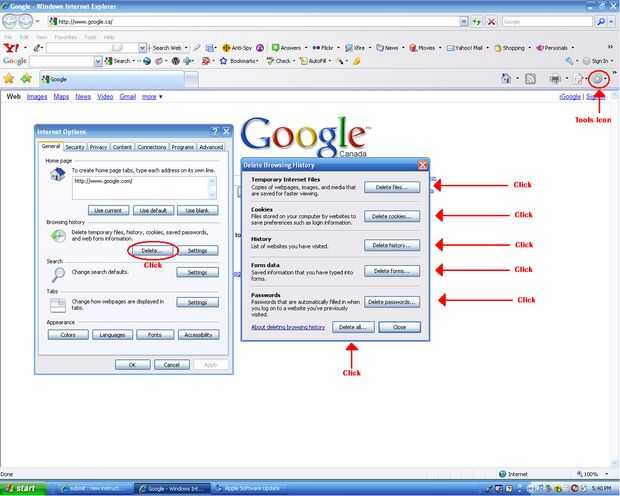Click the Tools gear icon in command bar
The image size is (620, 496).
pos(597,79)
